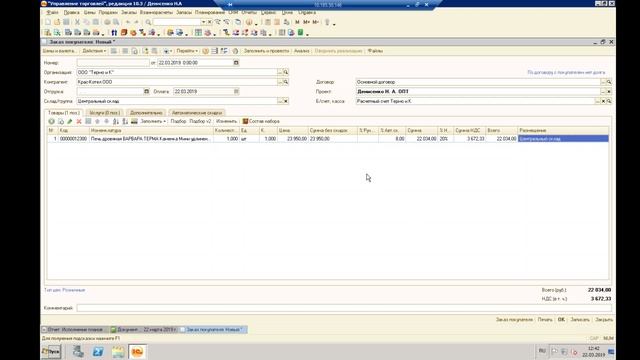This screenshot has width=640, height=360.
Task: Switch to Дополнительно tab
Action: tap(146, 113)
